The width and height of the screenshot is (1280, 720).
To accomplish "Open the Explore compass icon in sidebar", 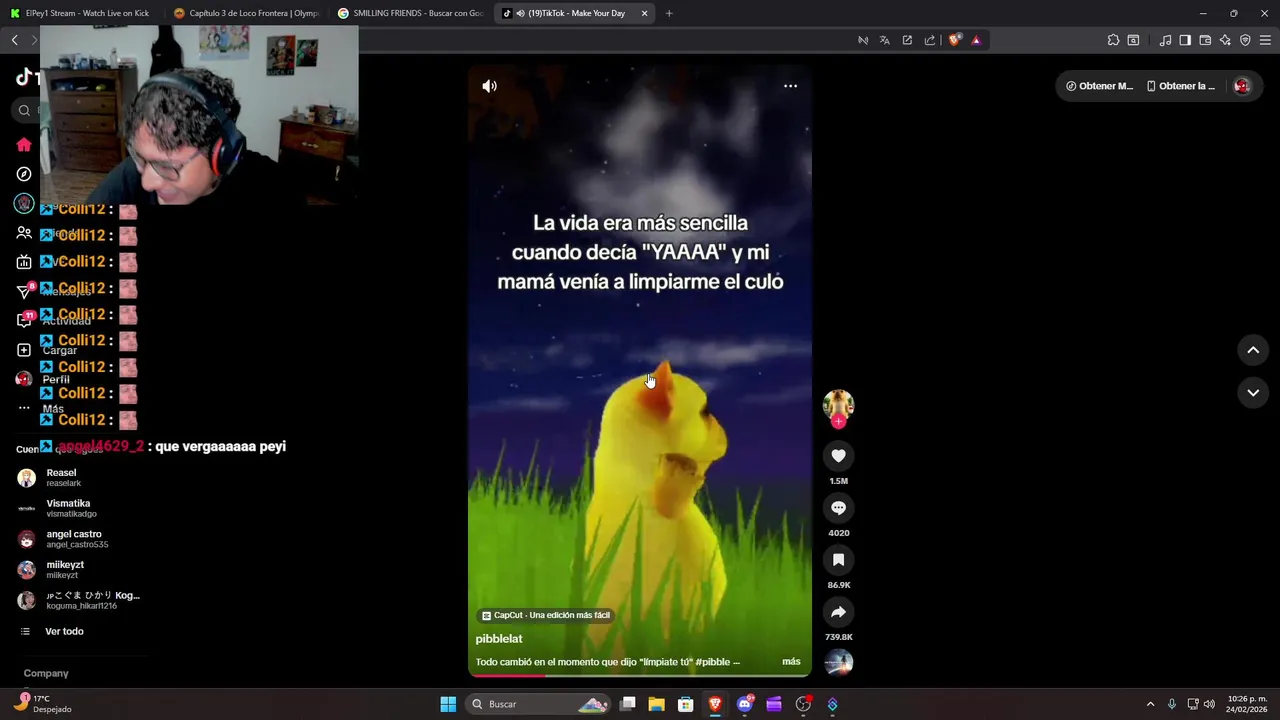I will coord(24,174).
